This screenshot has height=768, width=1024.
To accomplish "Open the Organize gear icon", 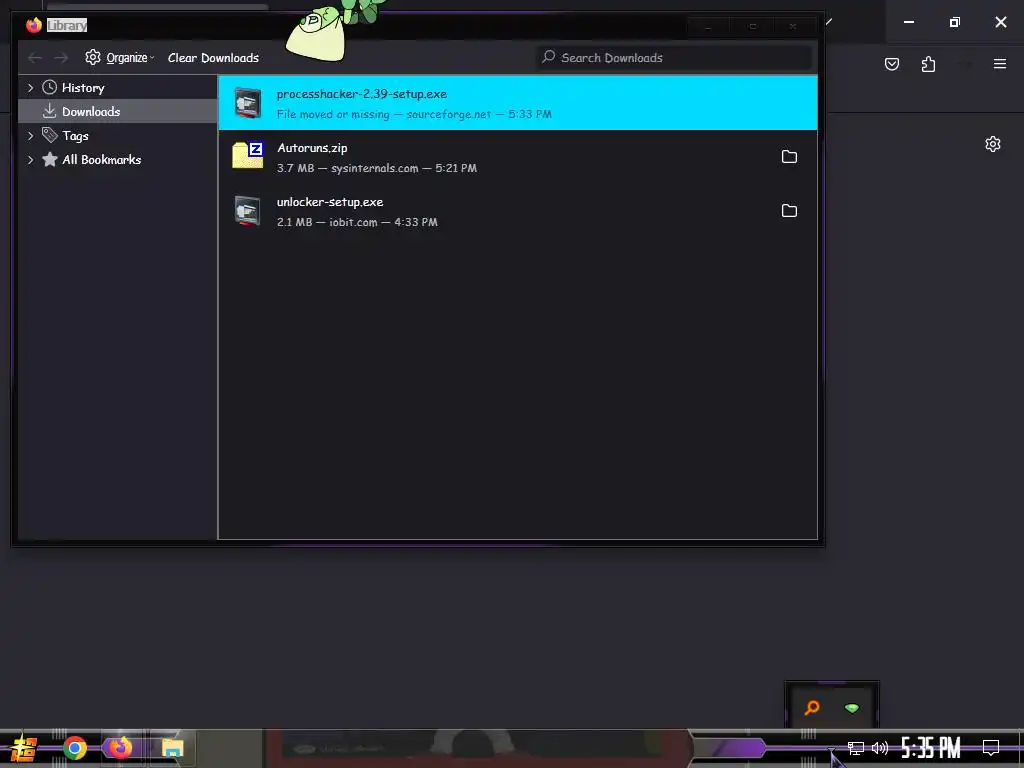I will [93, 57].
